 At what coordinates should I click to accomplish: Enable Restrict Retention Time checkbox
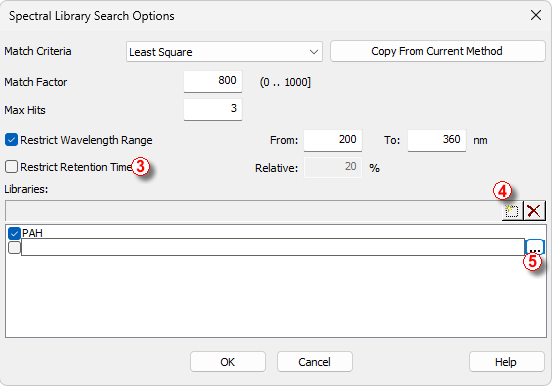pyautogui.click(x=11, y=167)
